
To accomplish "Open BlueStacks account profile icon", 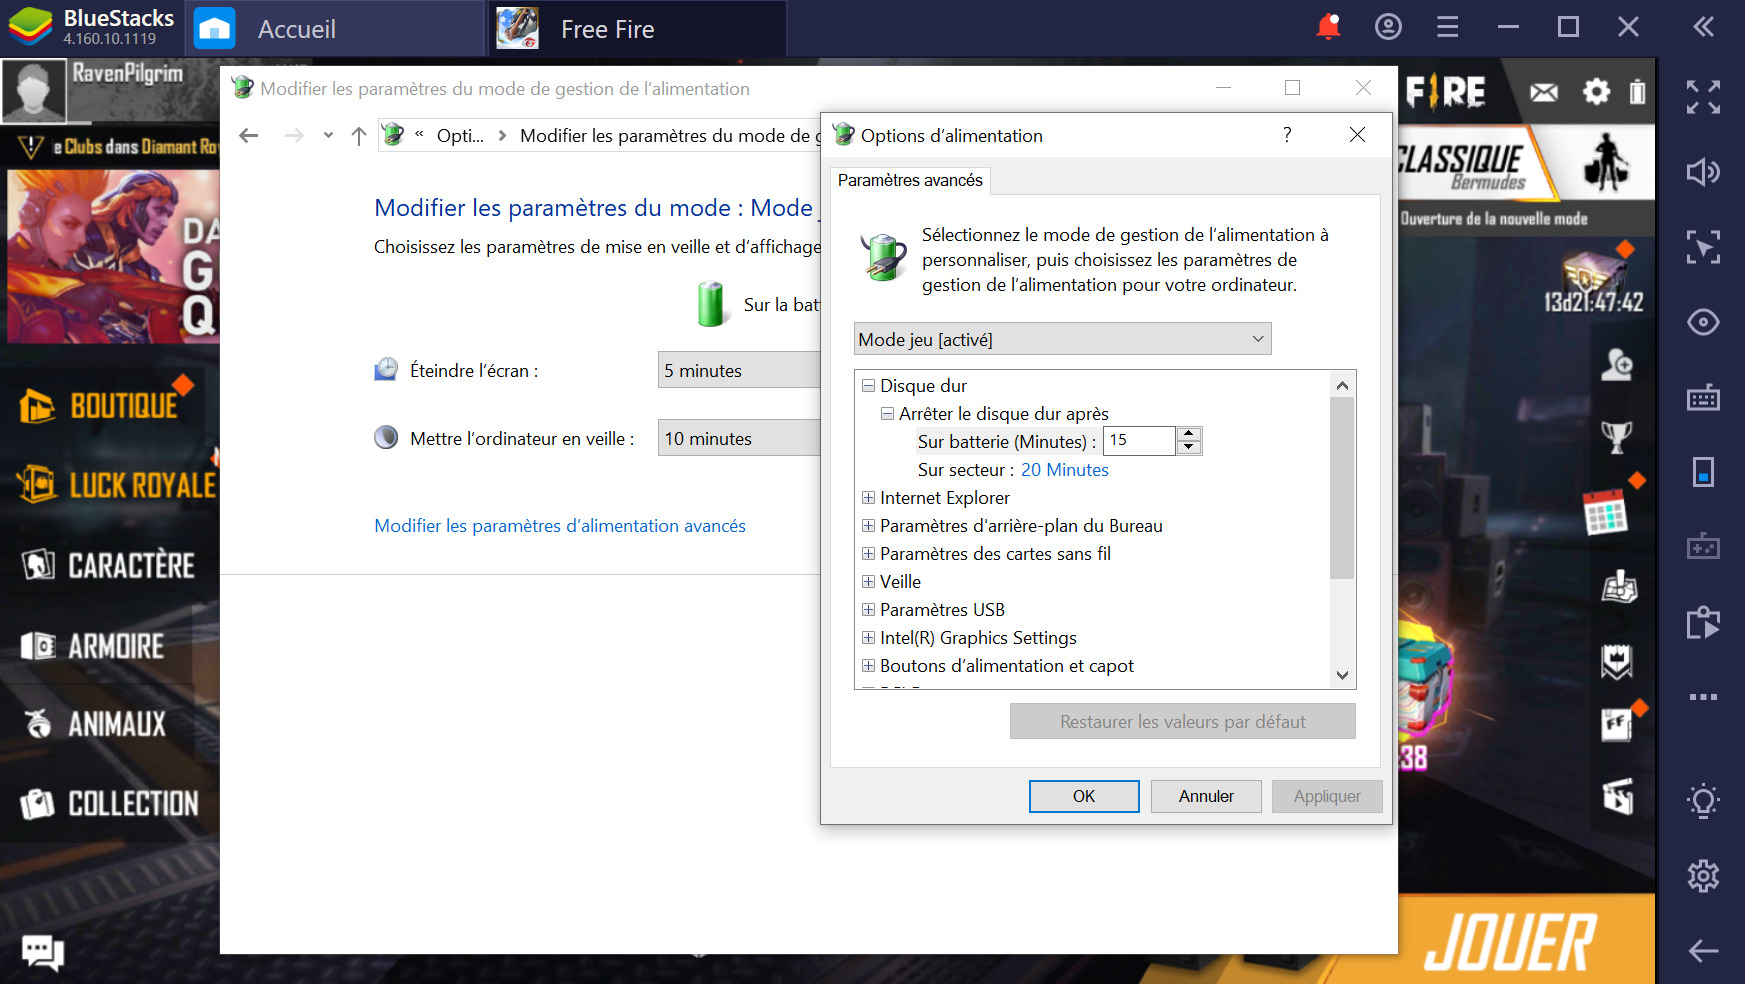I will [x=1388, y=27].
